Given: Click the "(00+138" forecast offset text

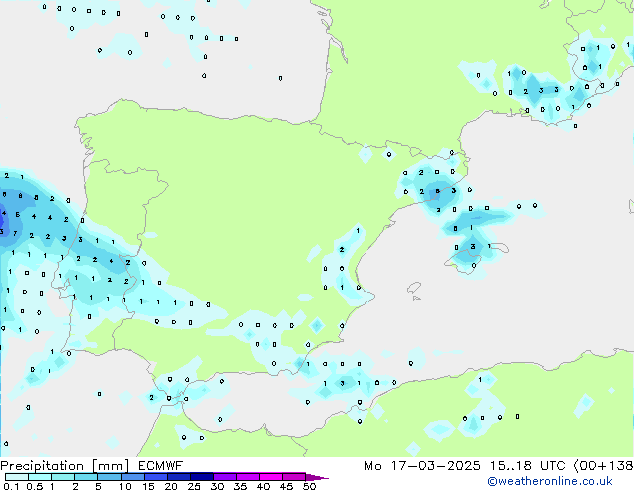Looking at the screenshot, I should click(x=604, y=466).
